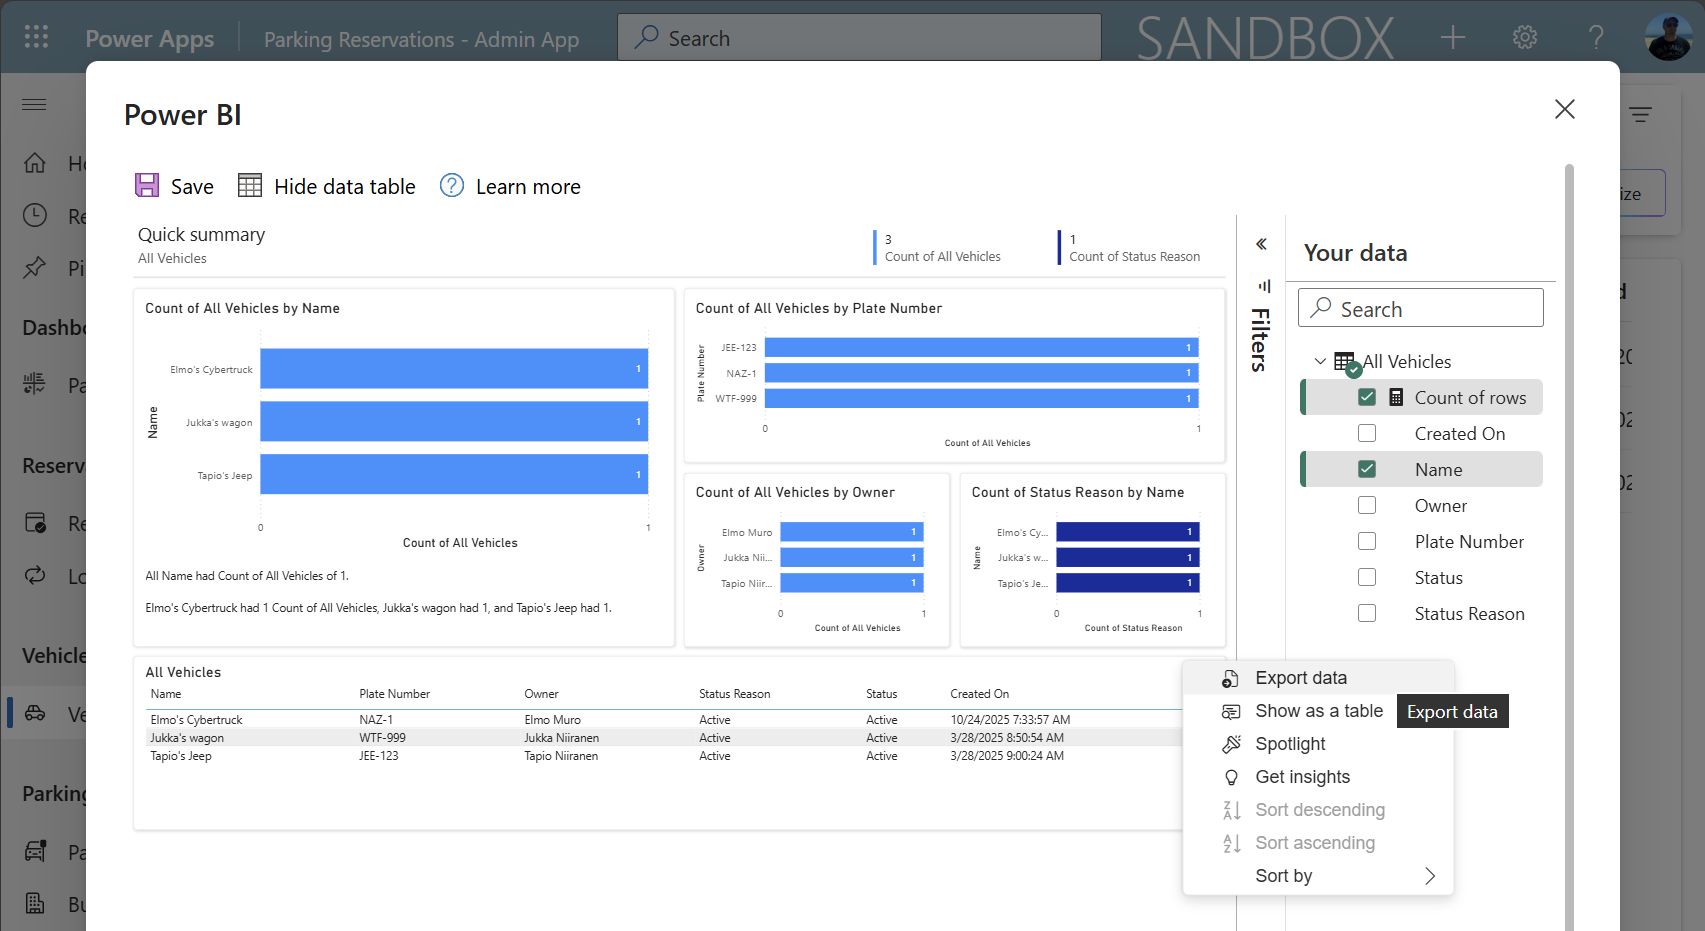Click the Hide data table grid icon
The image size is (1705, 931).
pos(250,186)
